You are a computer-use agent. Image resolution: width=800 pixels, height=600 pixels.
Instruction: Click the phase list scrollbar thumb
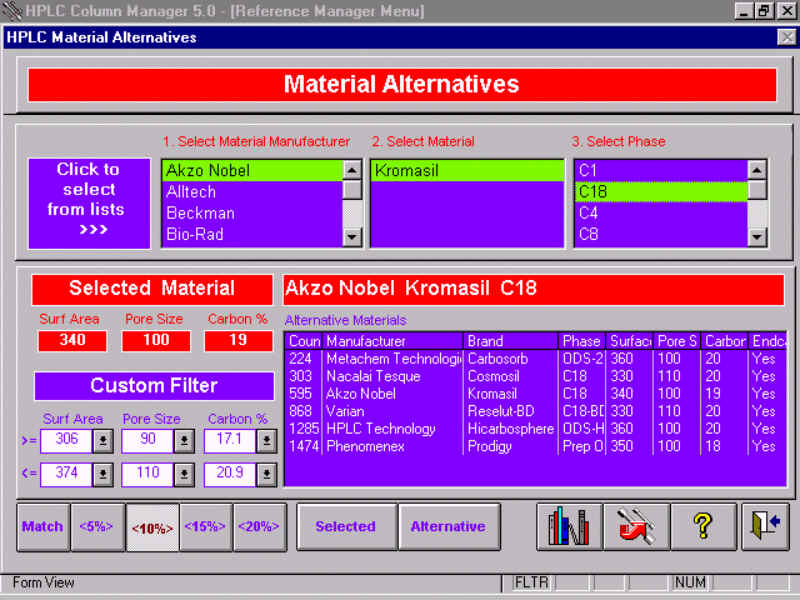(757, 190)
